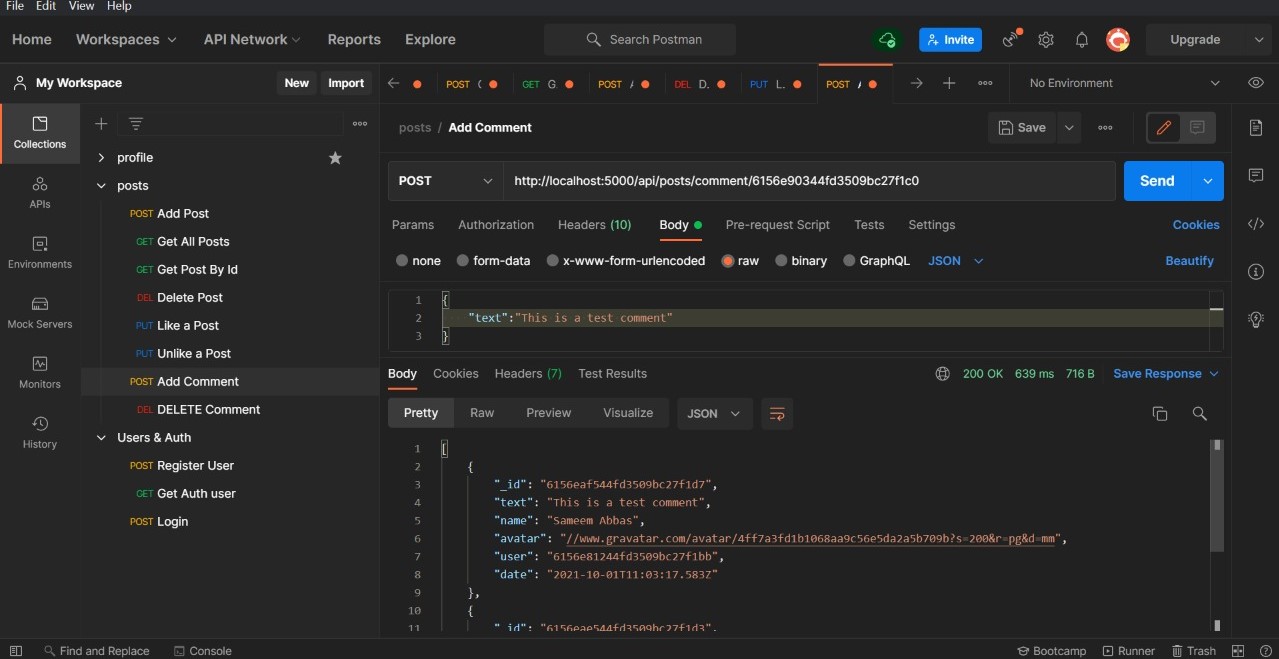This screenshot has height=659, width=1279.
Task: Expand the profile collection
Action: click(x=101, y=157)
